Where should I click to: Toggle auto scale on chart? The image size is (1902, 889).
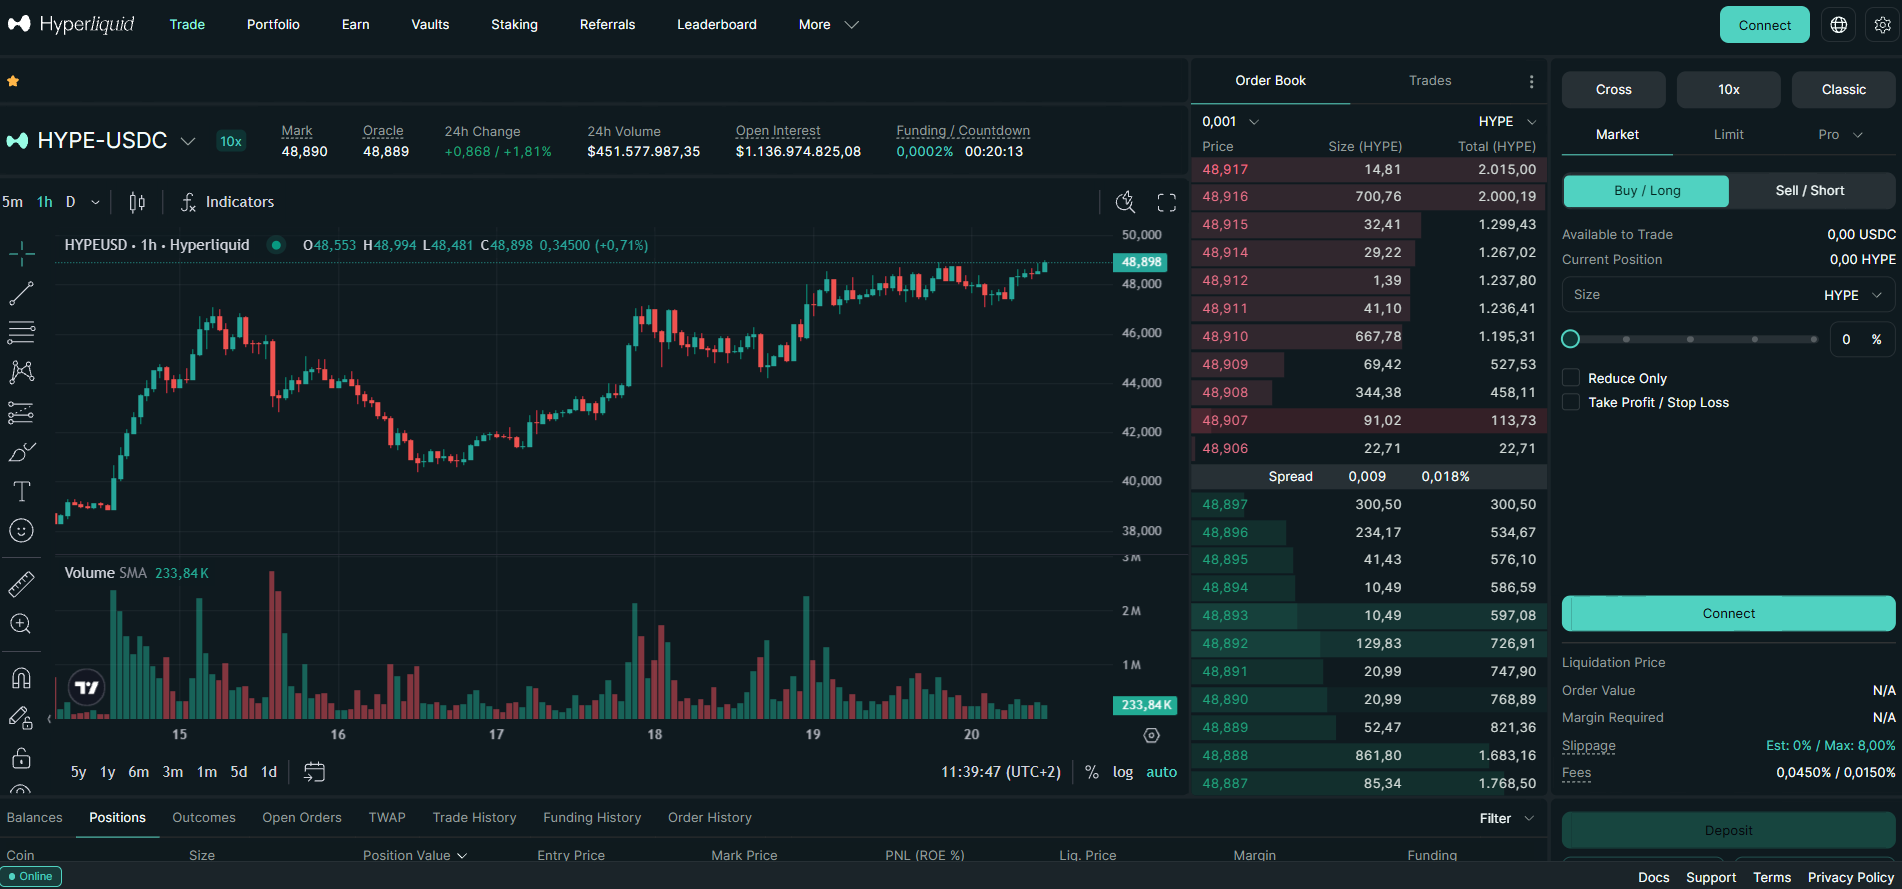1161,772
